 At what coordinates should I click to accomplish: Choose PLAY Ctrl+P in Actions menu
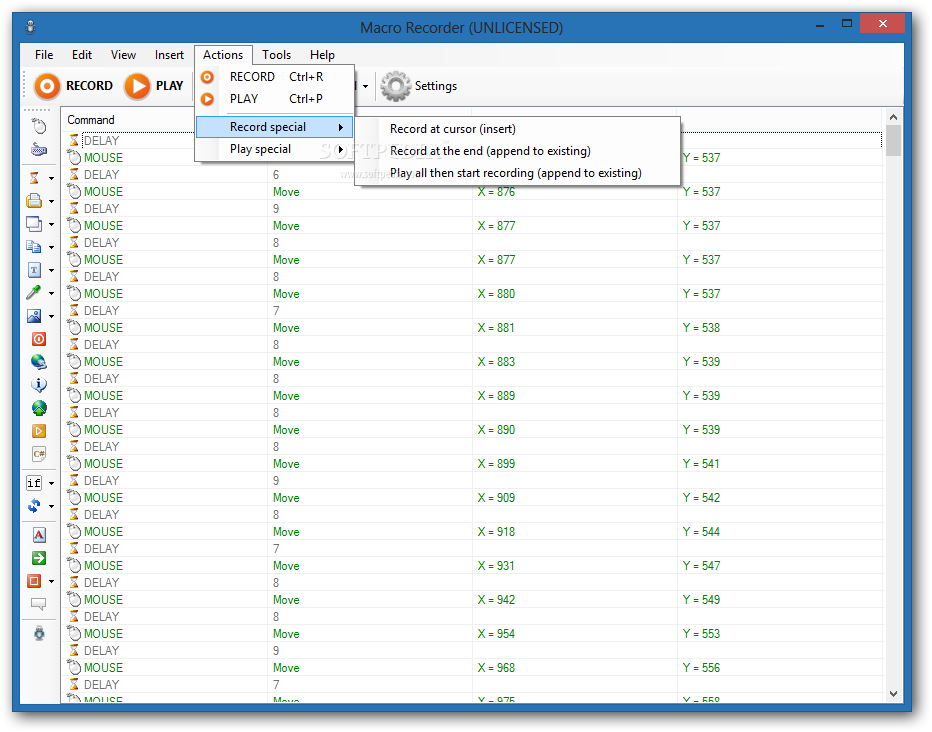click(275, 99)
